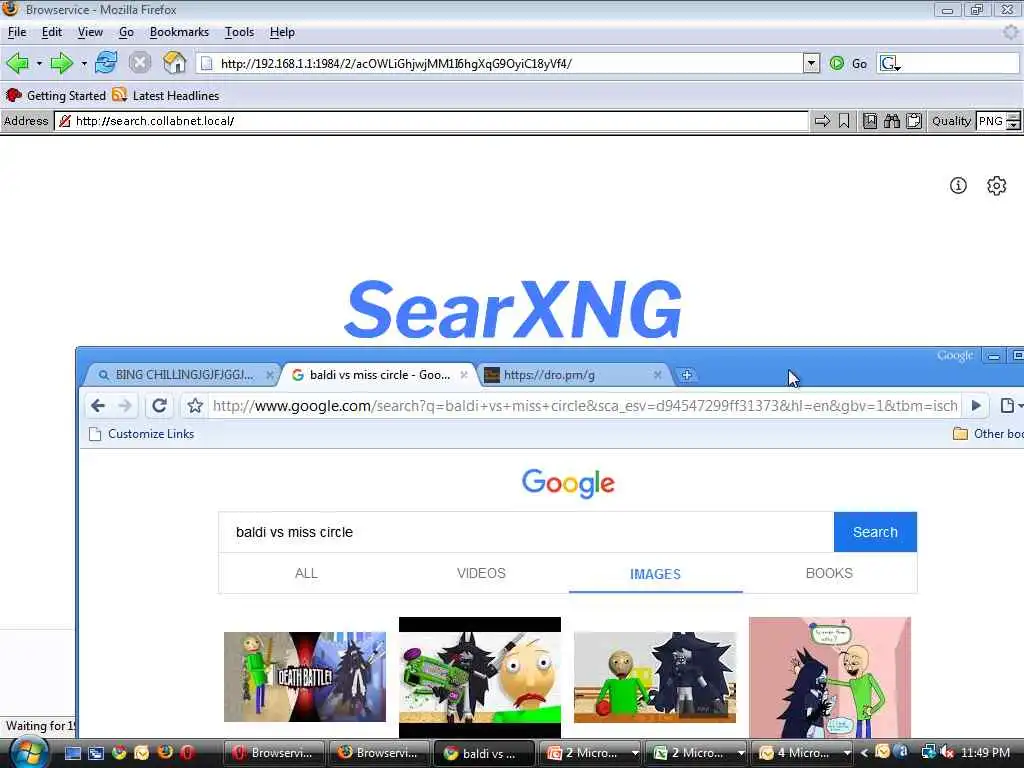Screen dimensions: 1024x768
Task: Select the ALL results tab
Action: click(306, 573)
